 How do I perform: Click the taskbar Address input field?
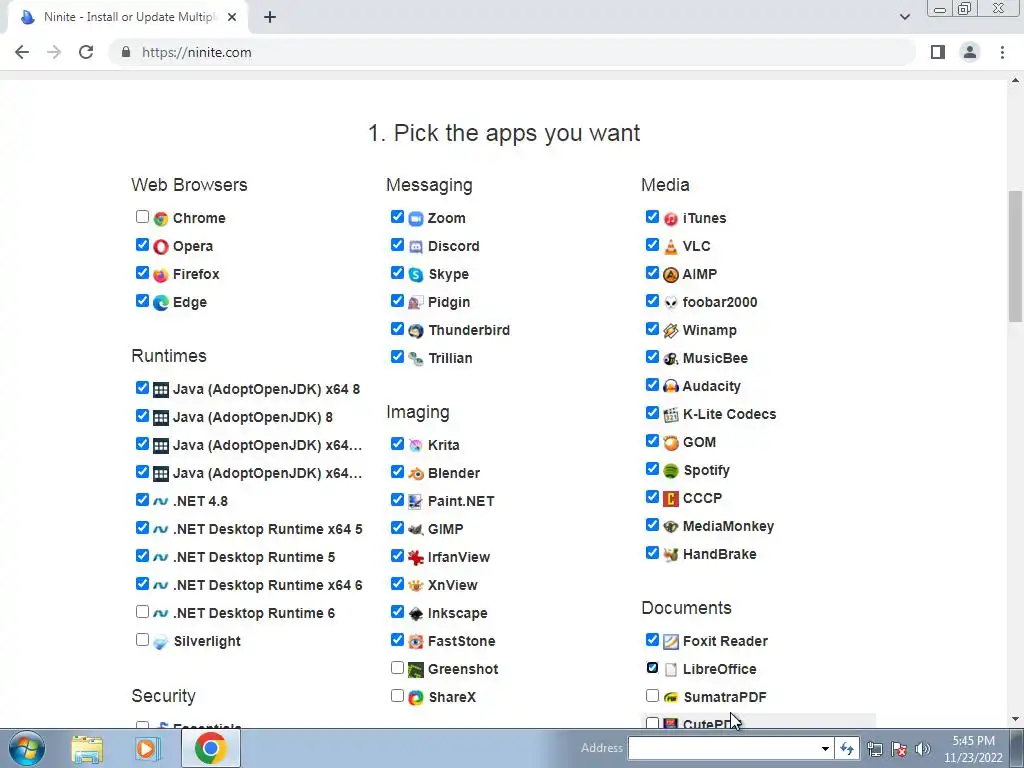coord(722,748)
